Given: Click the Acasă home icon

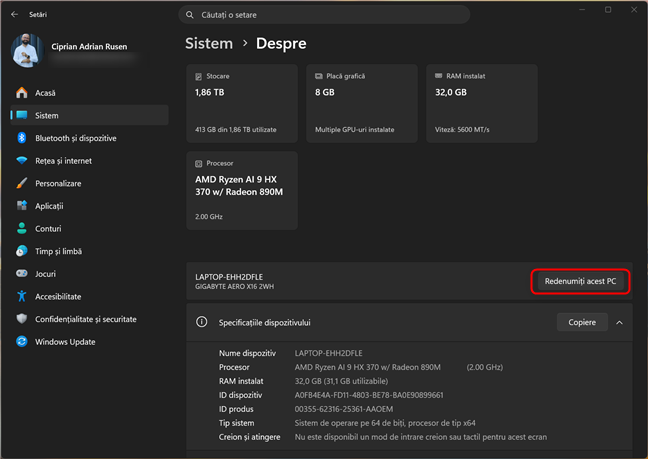Looking at the screenshot, I should click(22, 93).
